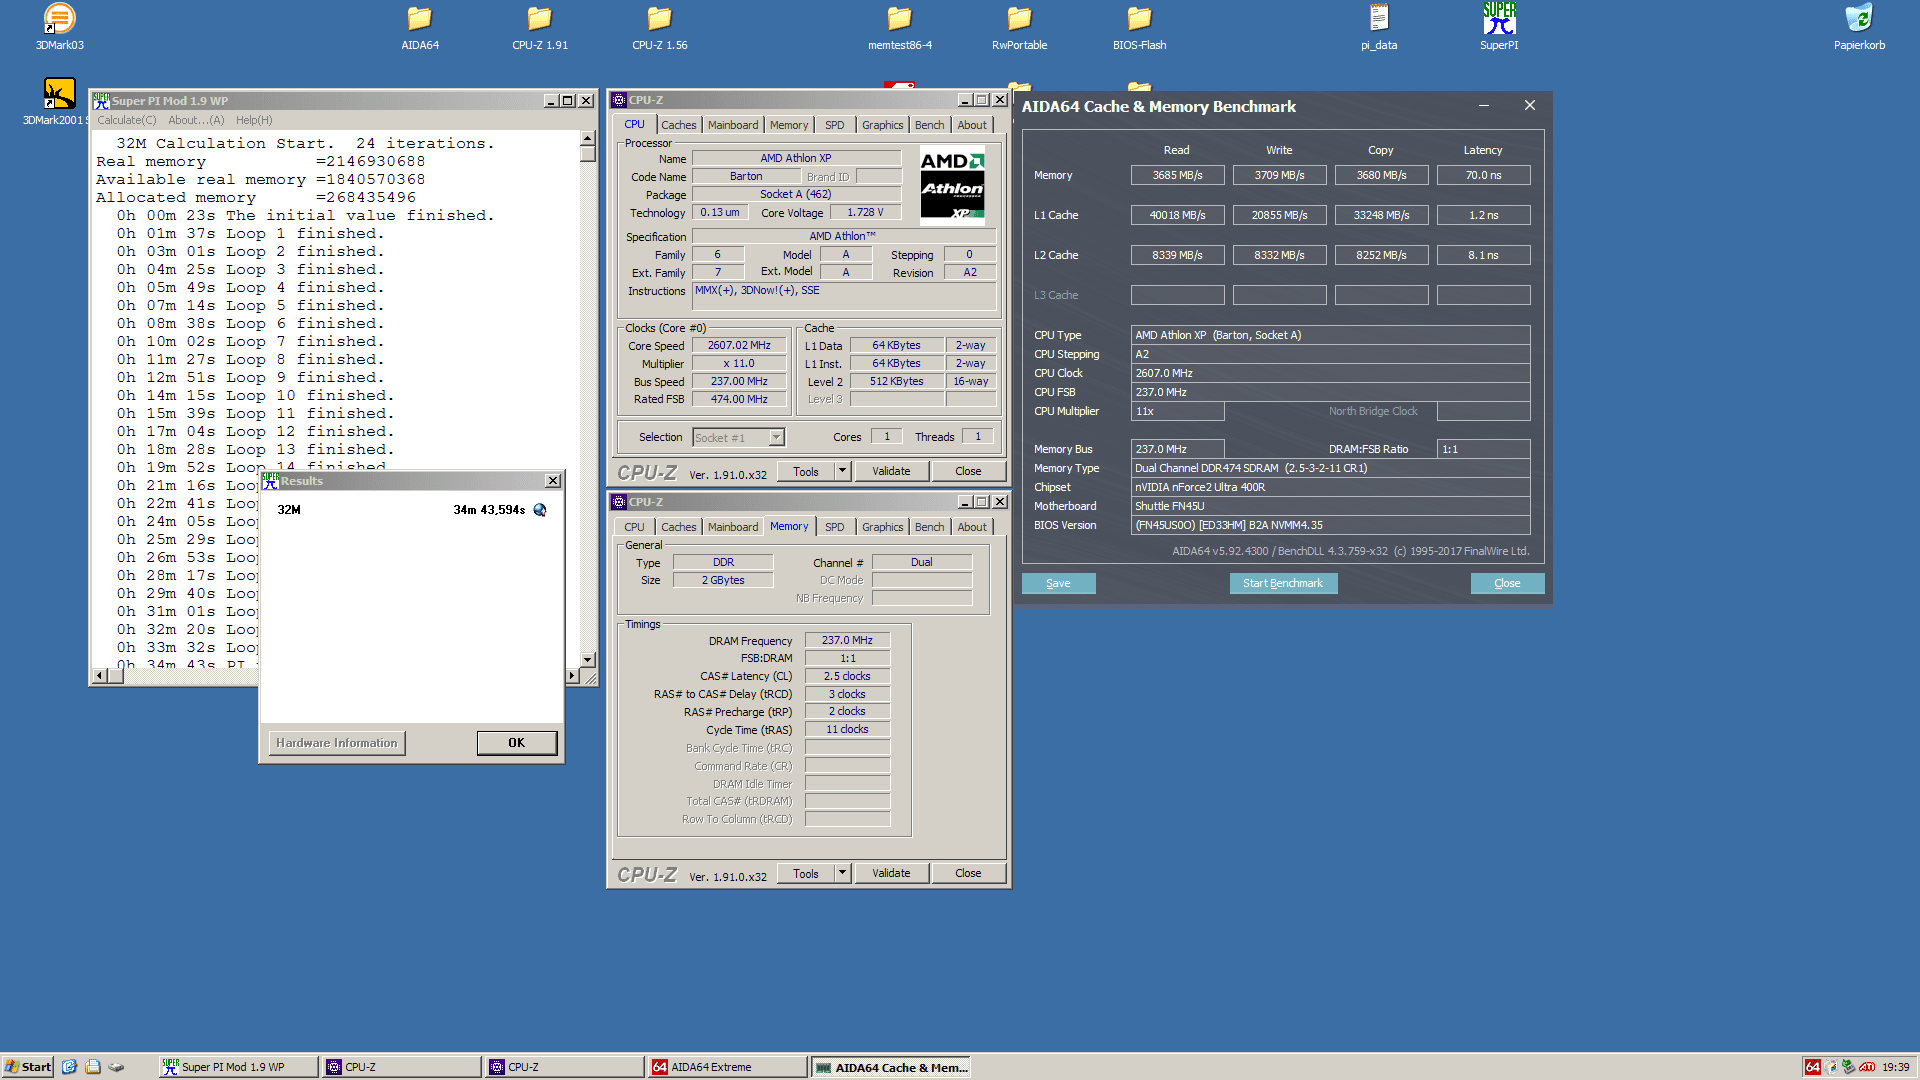This screenshot has height=1080, width=1920.
Task: Switch to Mainboard tab in top CPU-Z
Action: pyautogui.click(x=733, y=125)
